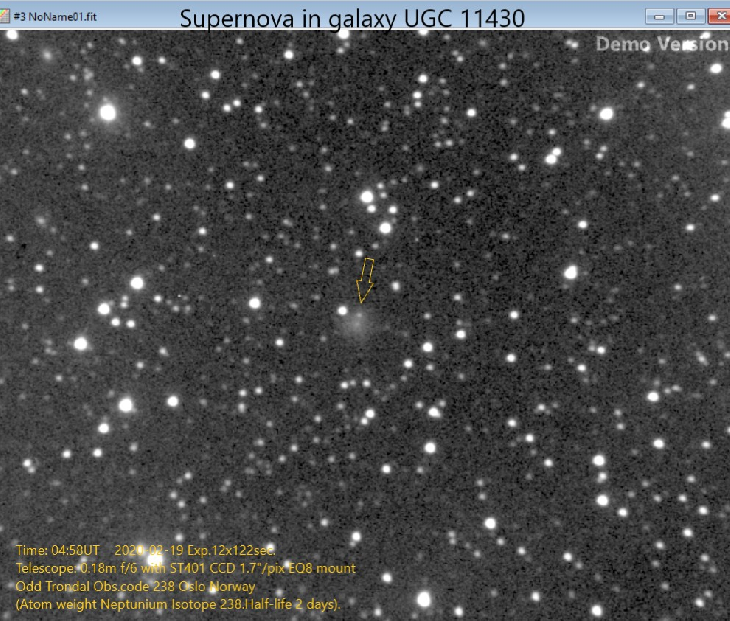Click the 'Time: 04:58UT' annotation line
730x621 pixels.
point(58,550)
